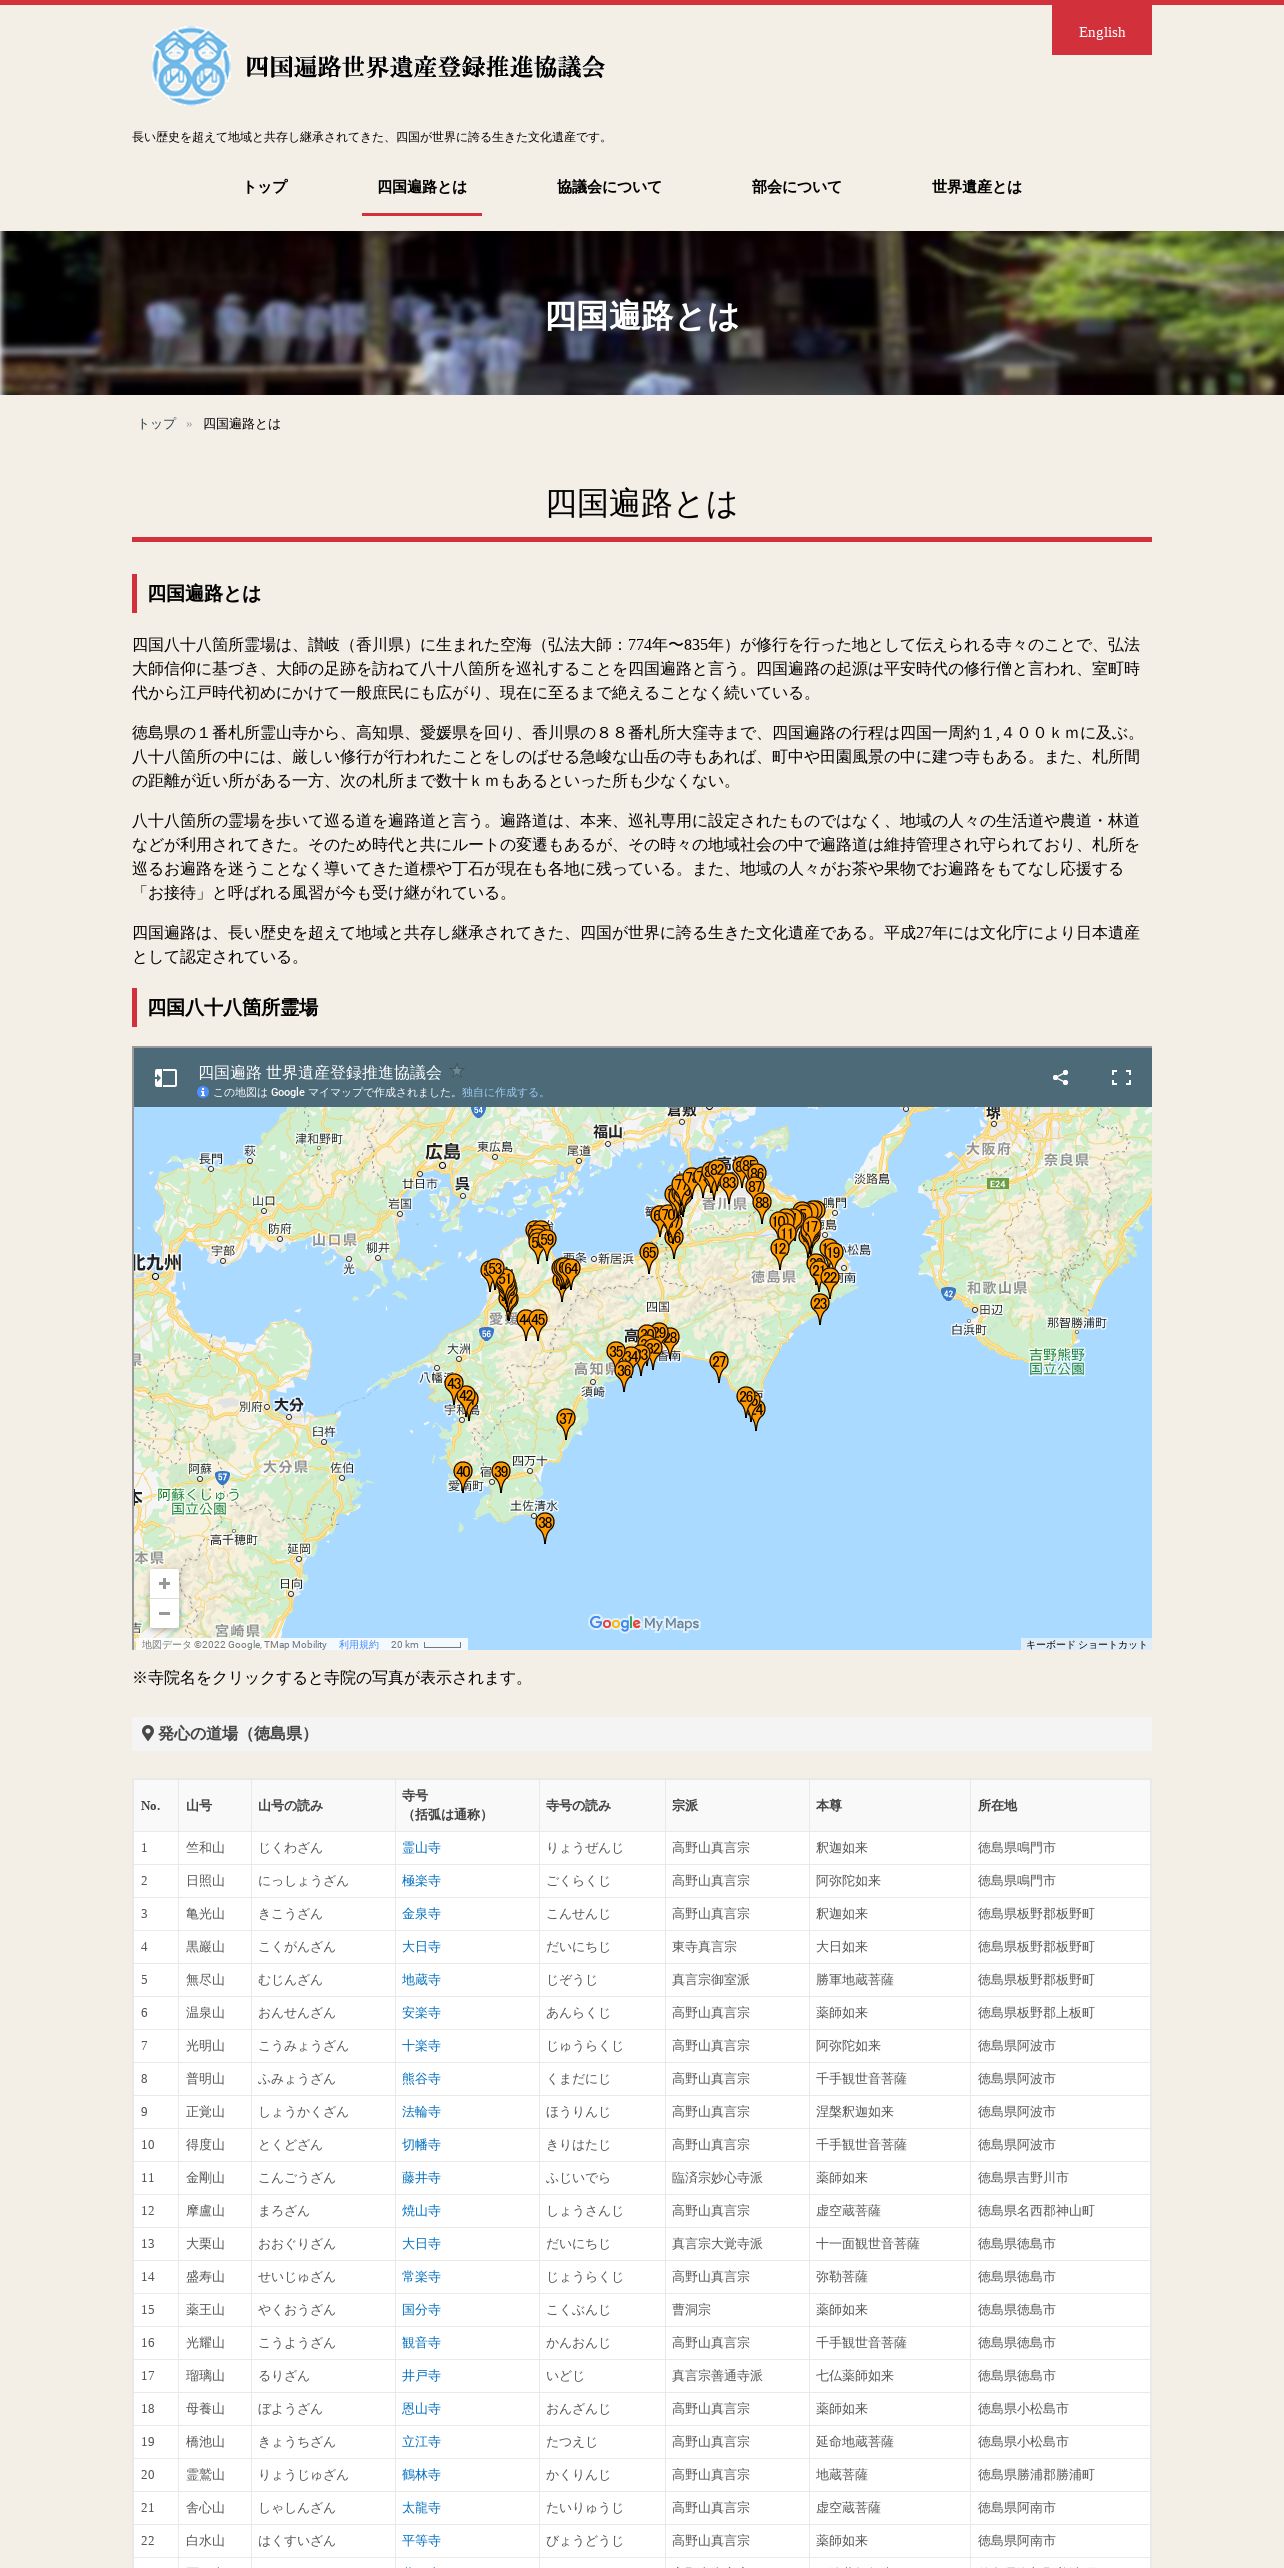Click the blue info icon in map header
The height and width of the screenshot is (2568, 1284).
(203, 1092)
